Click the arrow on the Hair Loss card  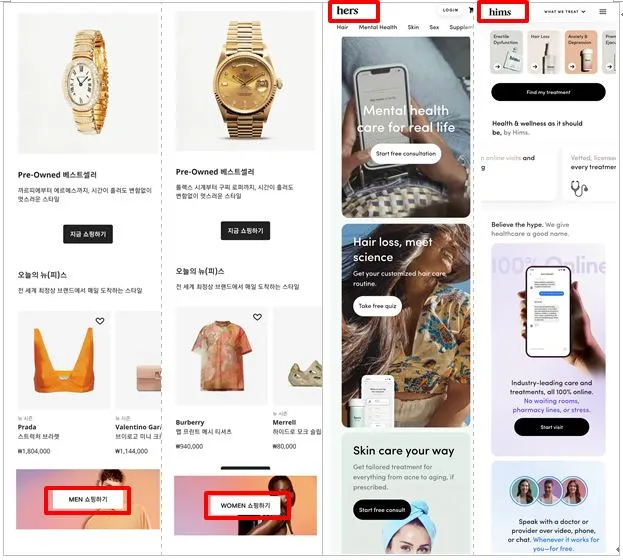click(x=535, y=67)
